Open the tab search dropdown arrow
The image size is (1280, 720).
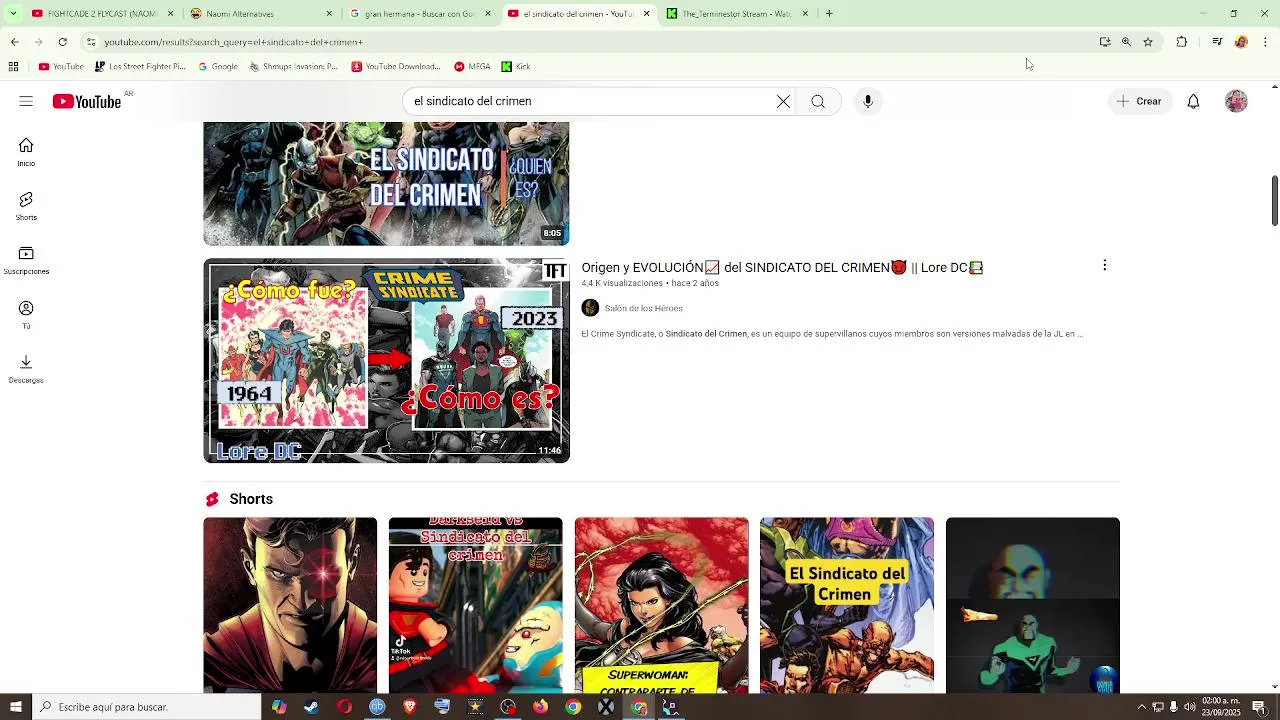pyautogui.click(x=13, y=13)
